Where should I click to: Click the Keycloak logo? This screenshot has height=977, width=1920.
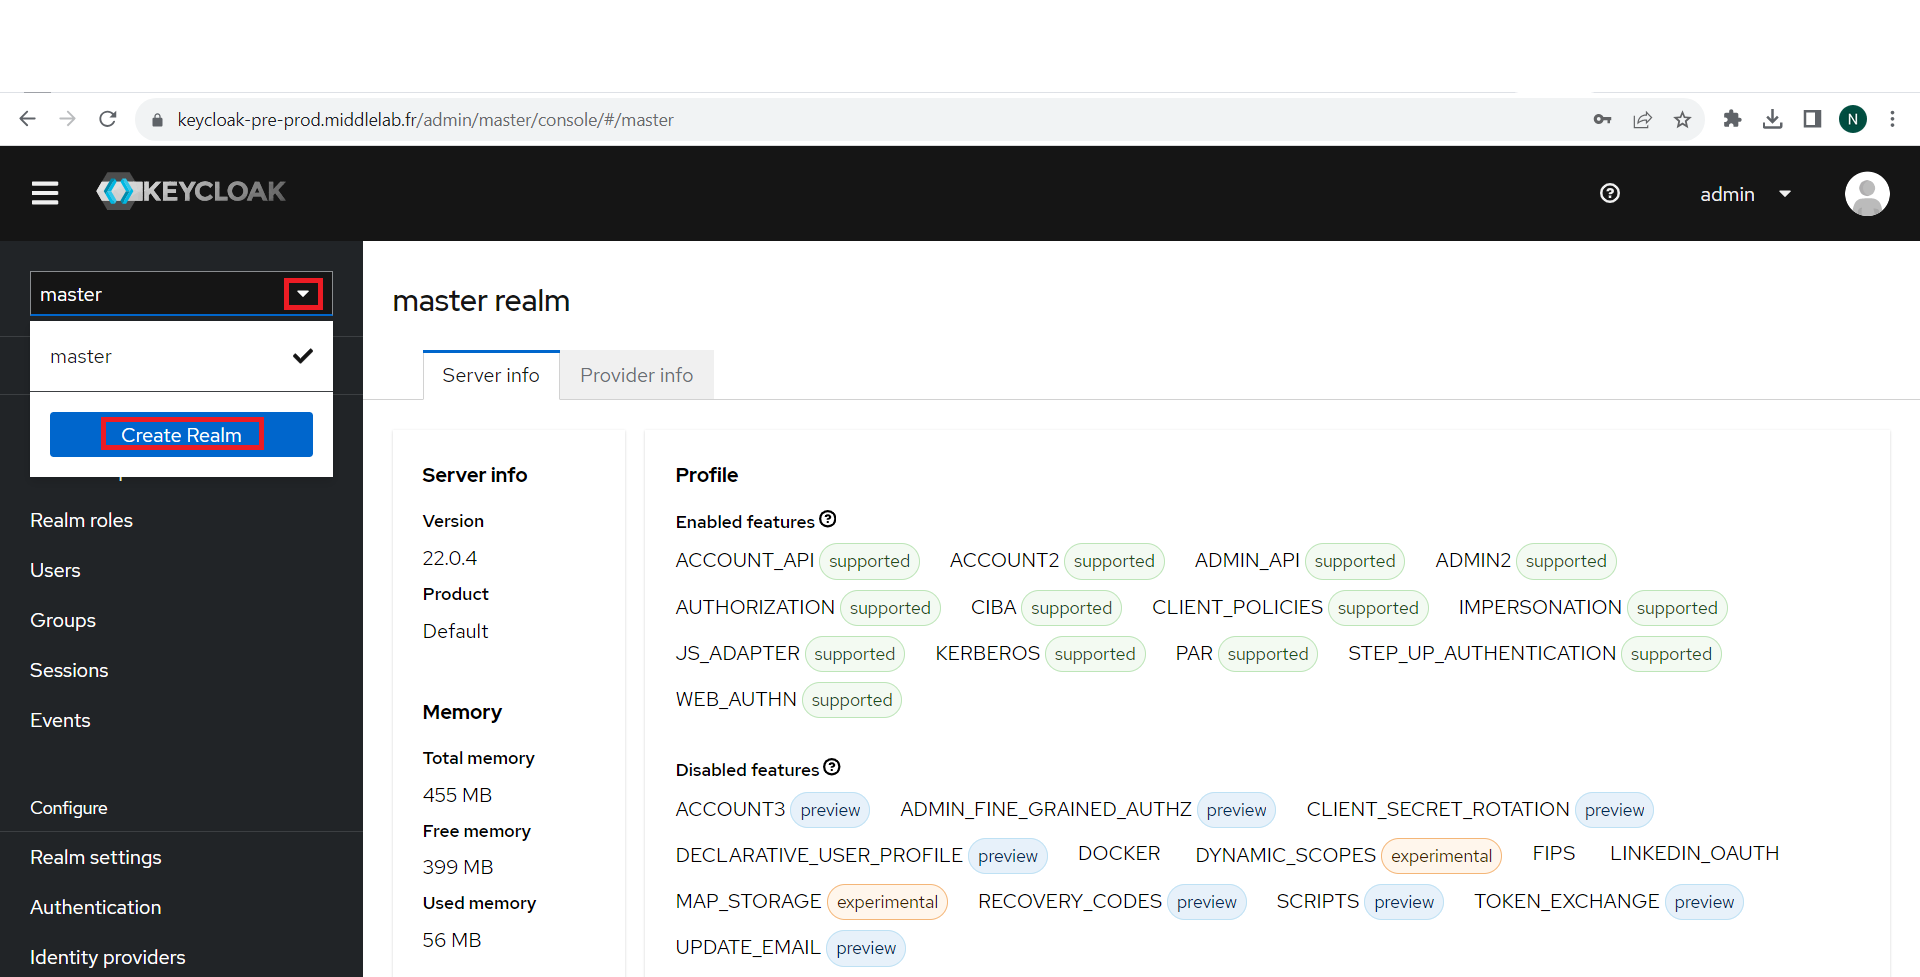(x=190, y=191)
